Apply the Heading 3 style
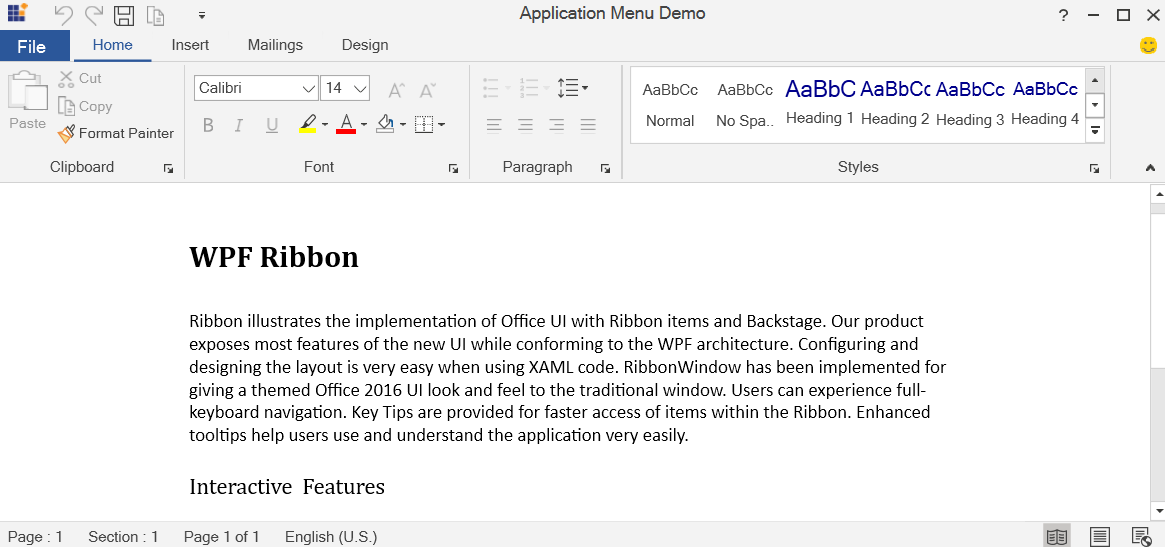The image size is (1165, 547). [970, 103]
